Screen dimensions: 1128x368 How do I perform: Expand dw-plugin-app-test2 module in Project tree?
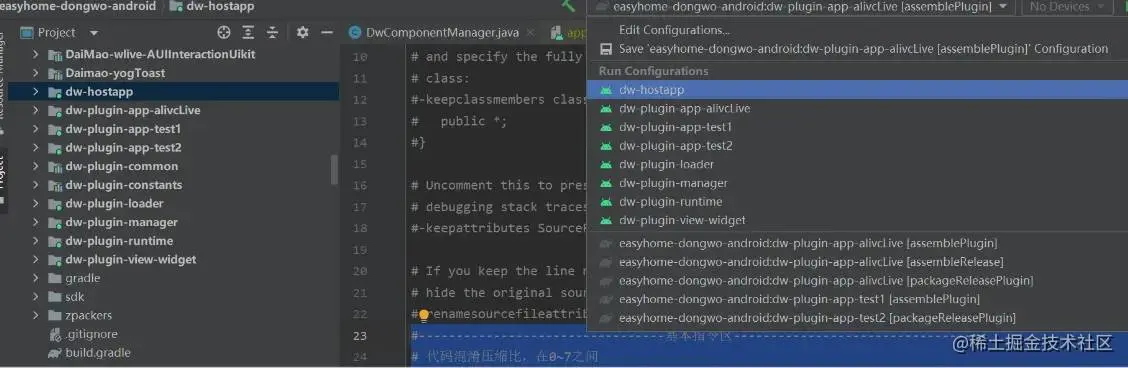click(x=35, y=147)
